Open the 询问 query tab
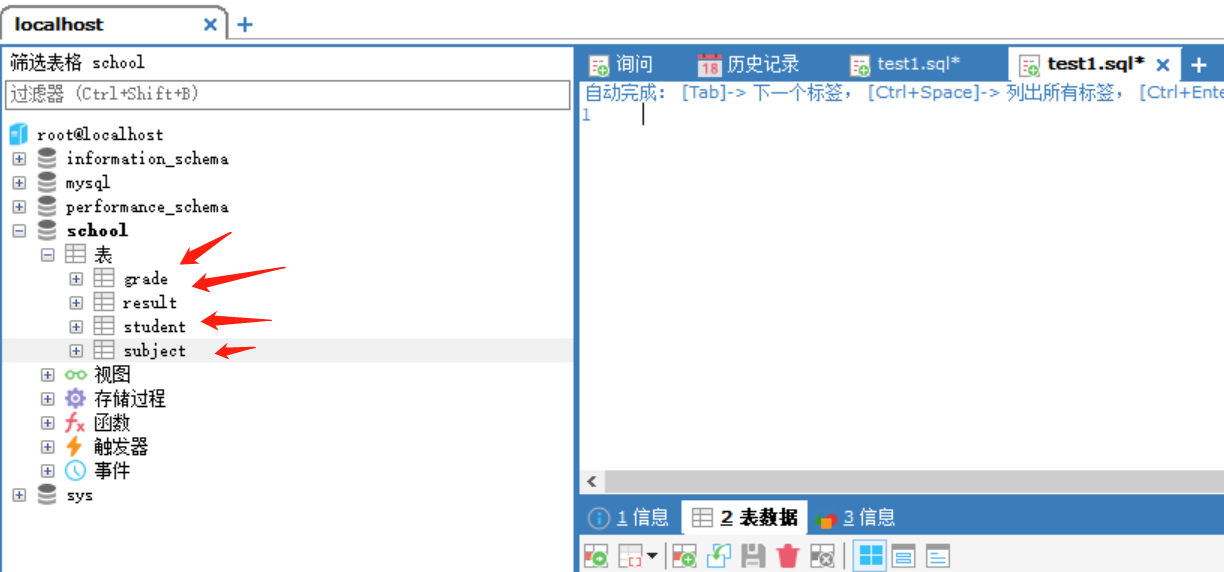1224x572 pixels. [x=622, y=64]
